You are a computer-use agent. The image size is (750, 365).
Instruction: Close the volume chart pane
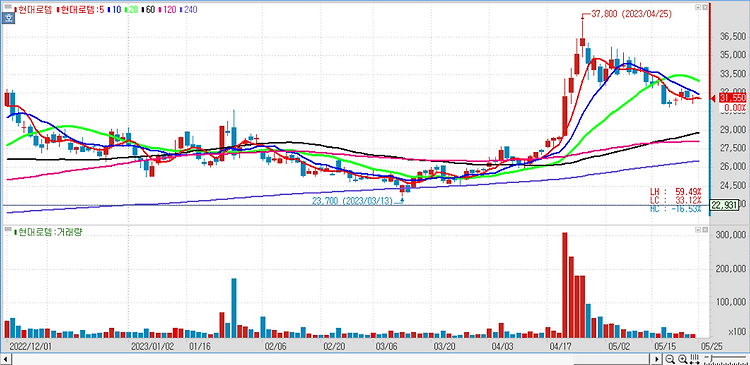click(x=705, y=231)
